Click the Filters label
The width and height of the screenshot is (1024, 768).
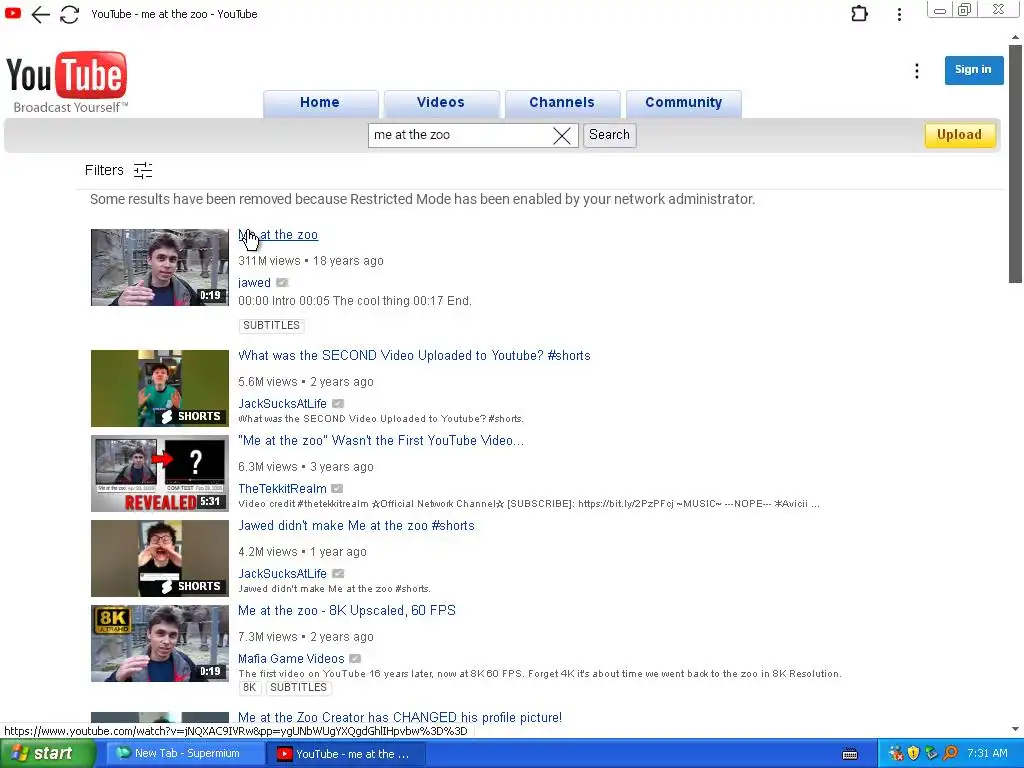pyautogui.click(x=104, y=170)
